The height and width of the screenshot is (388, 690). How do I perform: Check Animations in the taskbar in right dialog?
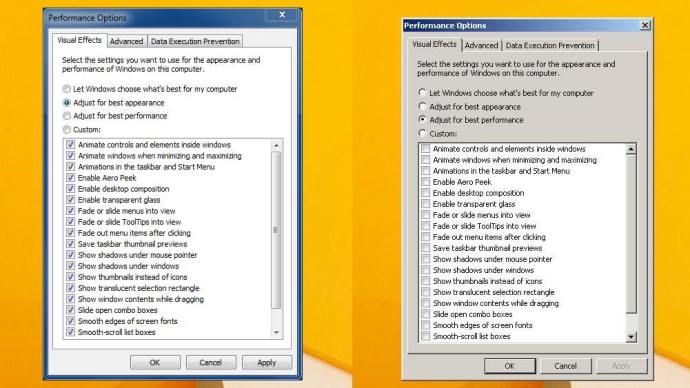click(x=426, y=171)
